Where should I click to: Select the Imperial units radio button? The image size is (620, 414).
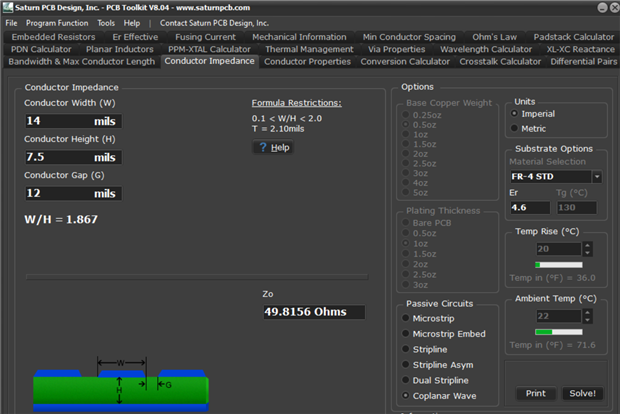pyautogui.click(x=514, y=113)
